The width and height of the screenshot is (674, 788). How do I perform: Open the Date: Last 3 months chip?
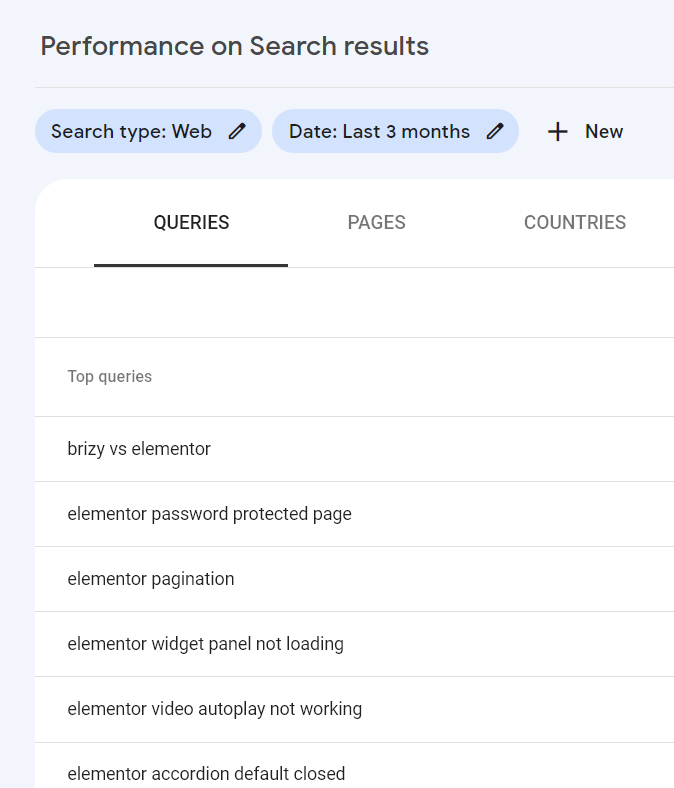396,131
